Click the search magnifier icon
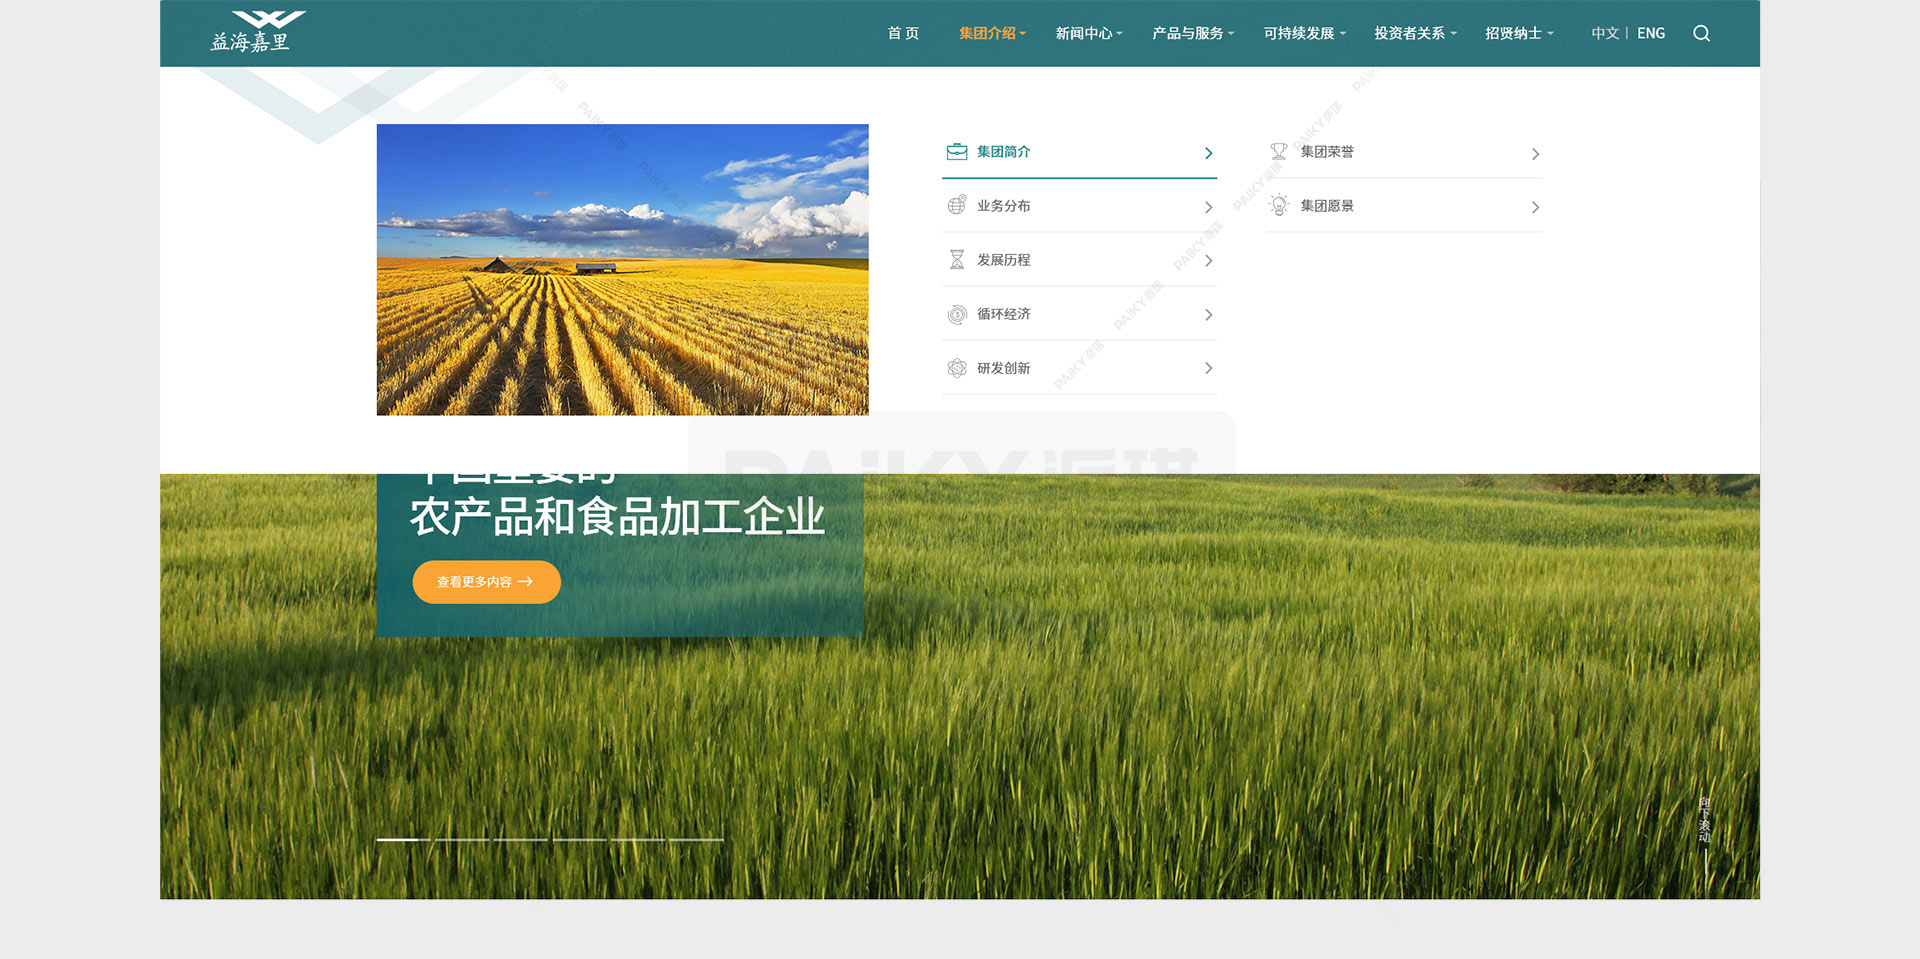 [x=1701, y=34]
